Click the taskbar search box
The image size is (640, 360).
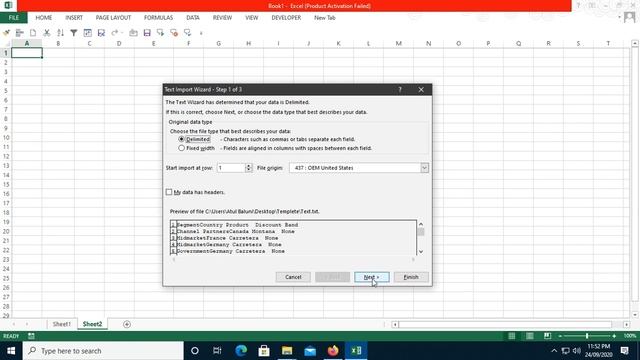coord(103,351)
